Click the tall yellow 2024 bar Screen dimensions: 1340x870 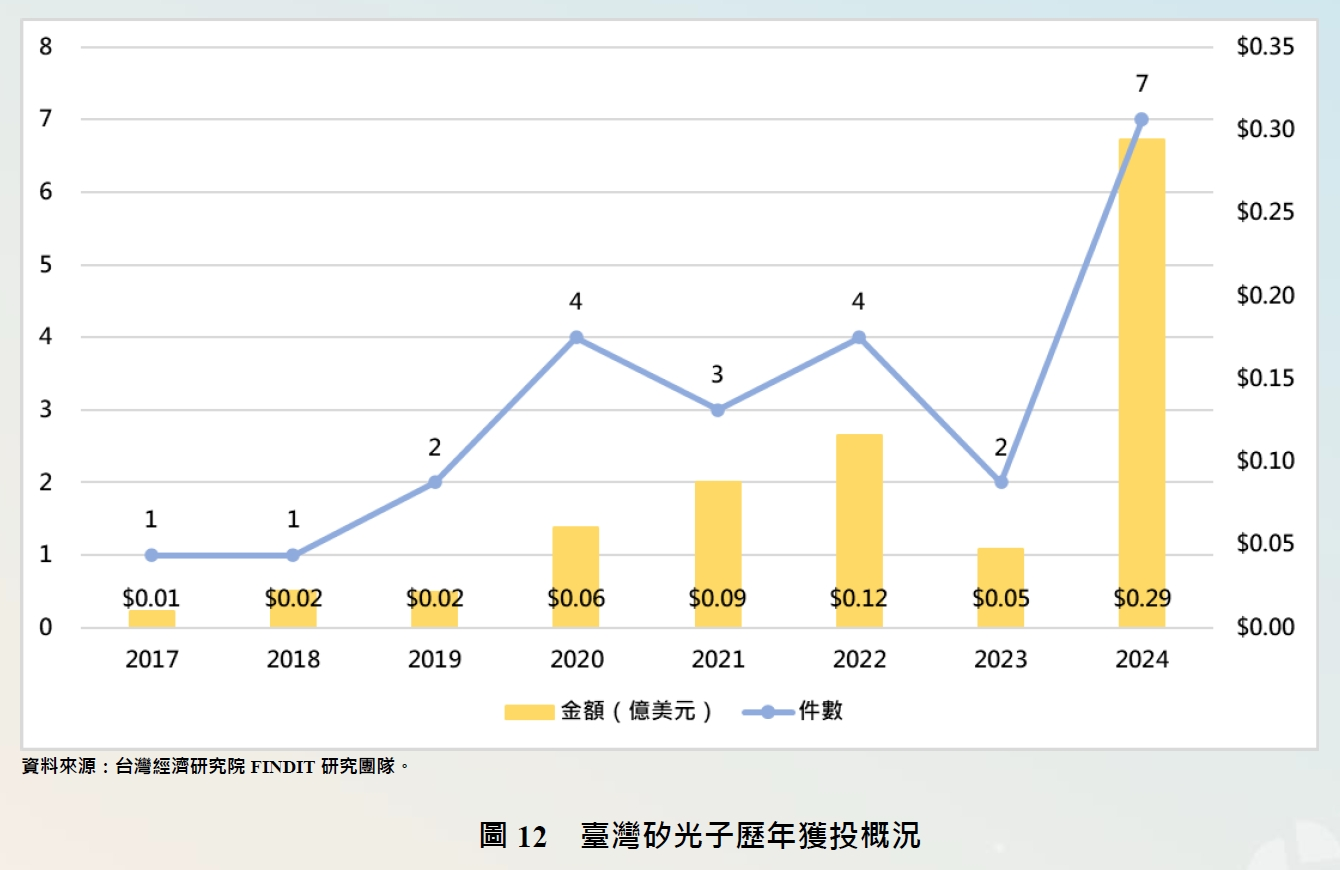1141,380
